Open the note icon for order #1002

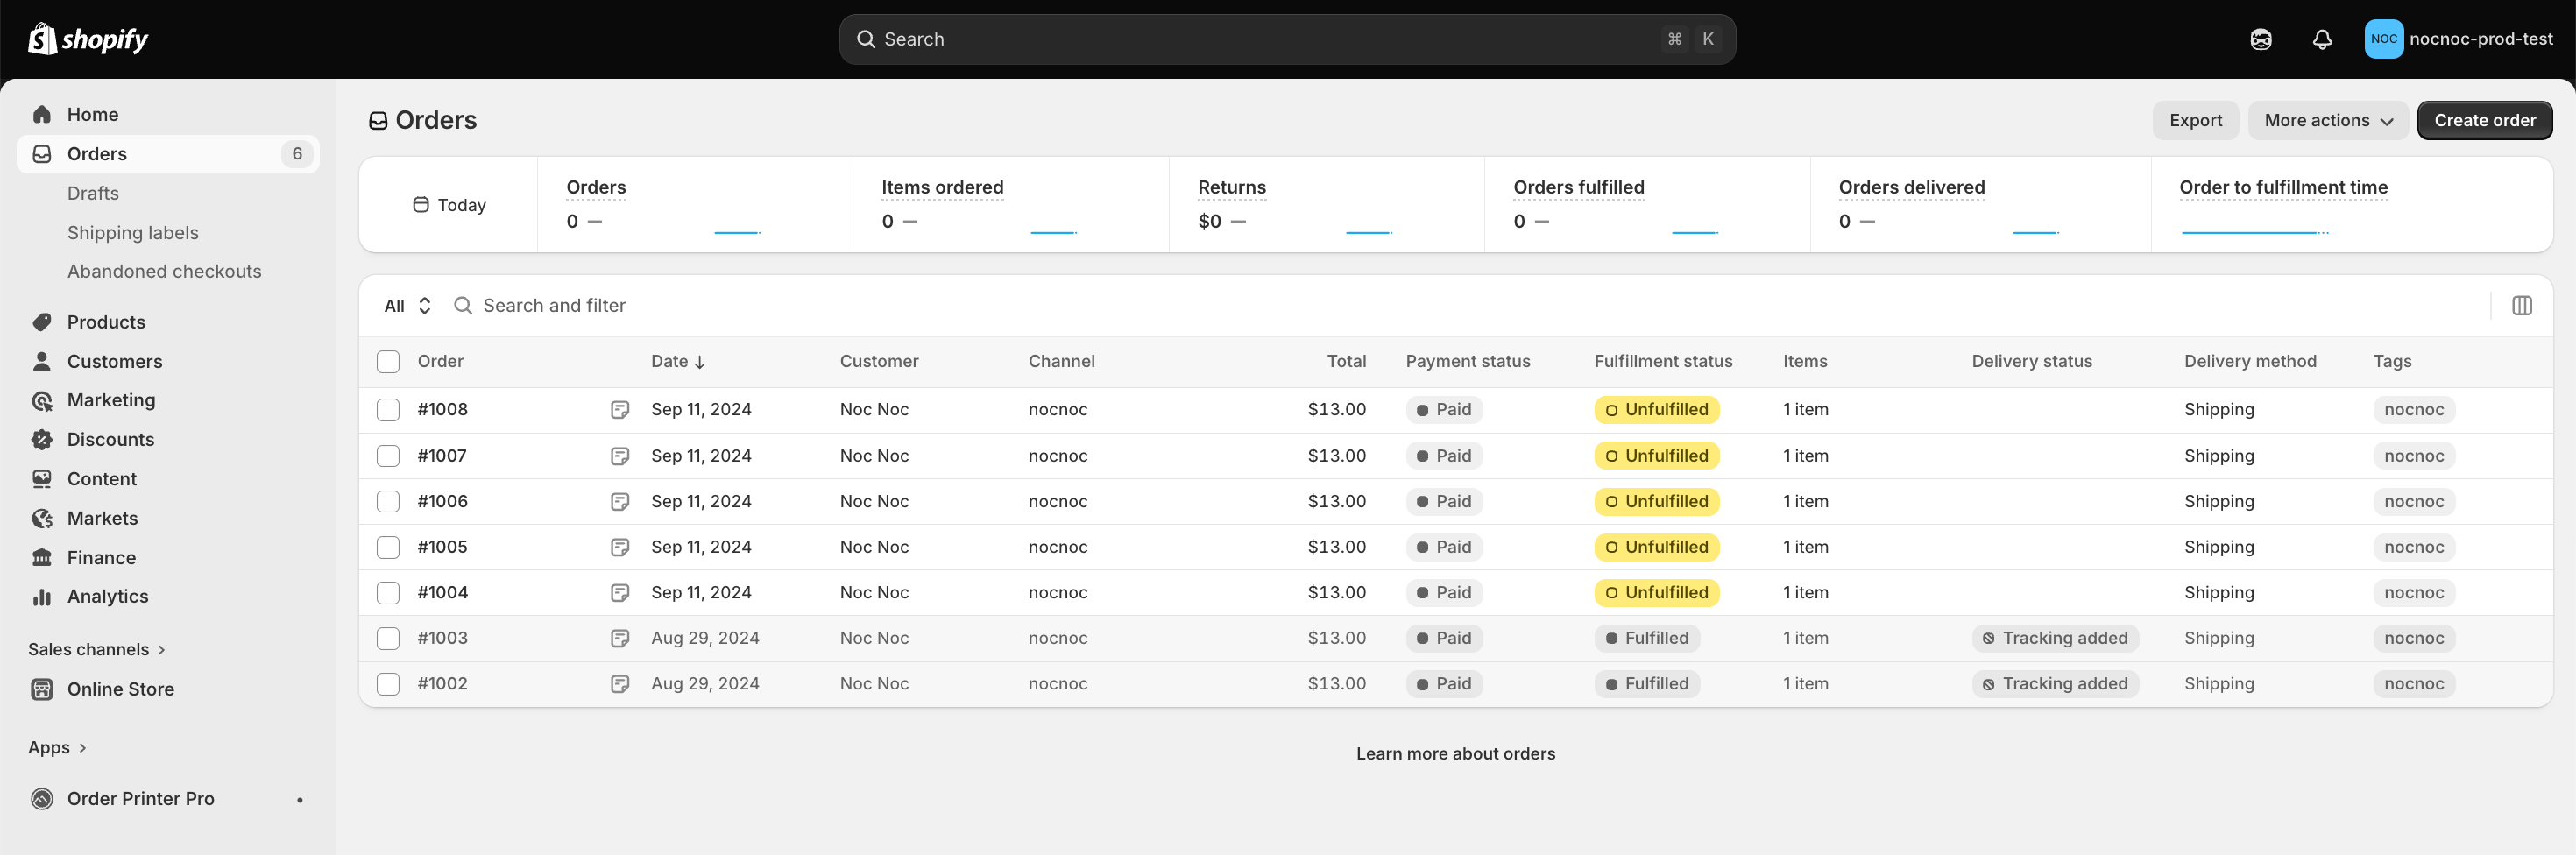620,684
